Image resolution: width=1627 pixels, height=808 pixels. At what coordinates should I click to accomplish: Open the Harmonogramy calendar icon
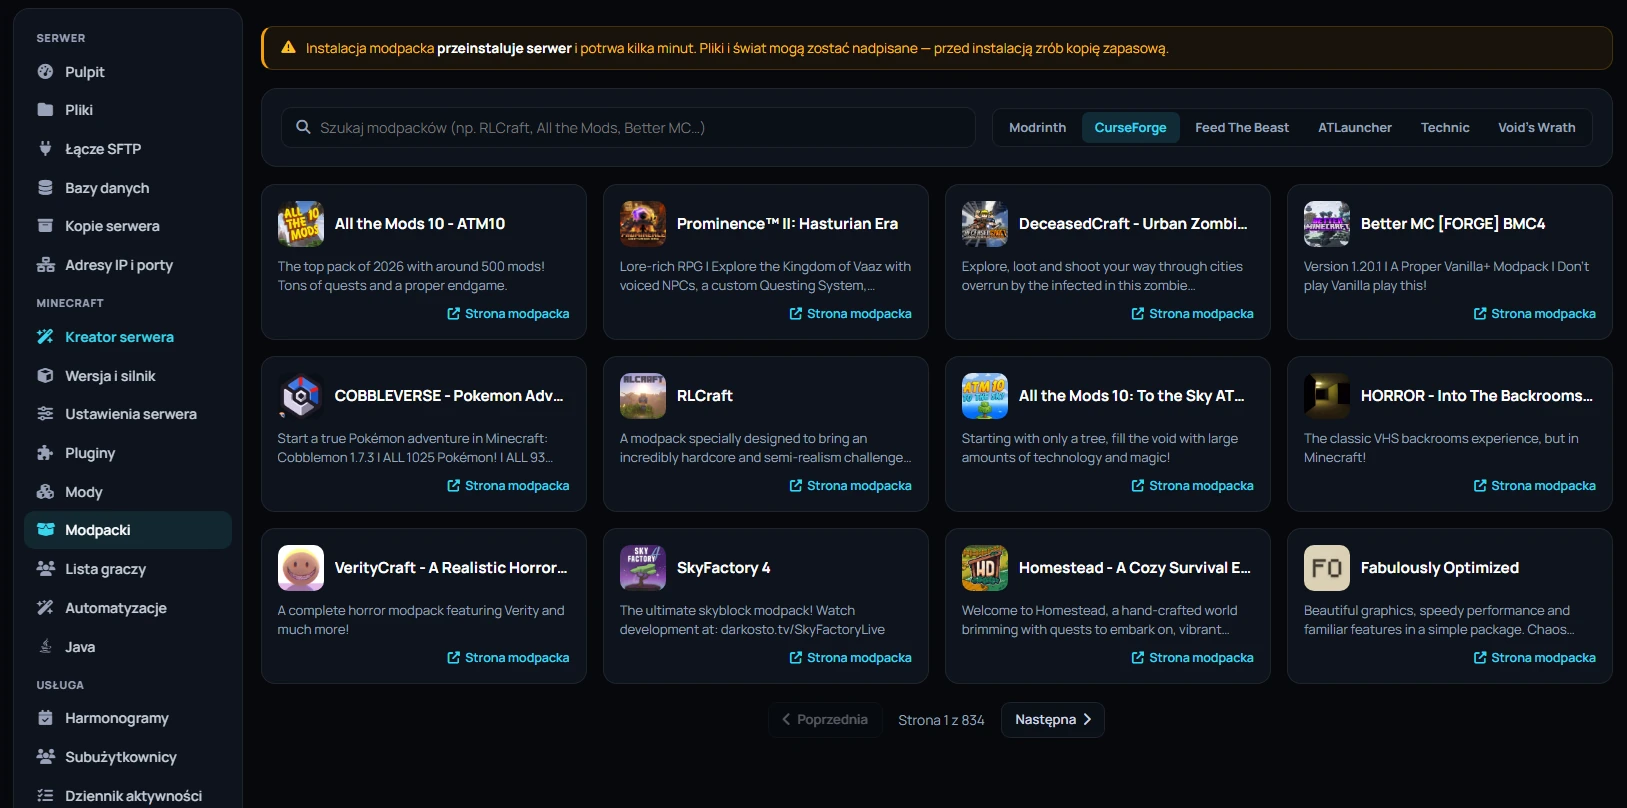coord(45,718)
